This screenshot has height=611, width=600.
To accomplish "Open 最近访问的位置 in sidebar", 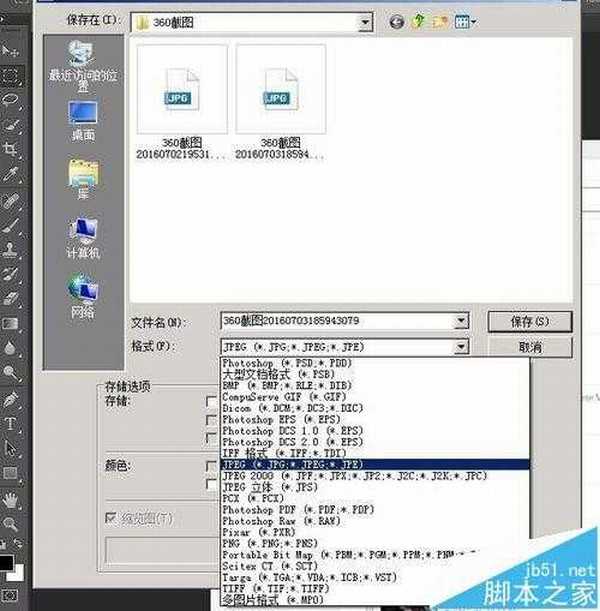I will [x=83, y=67].
